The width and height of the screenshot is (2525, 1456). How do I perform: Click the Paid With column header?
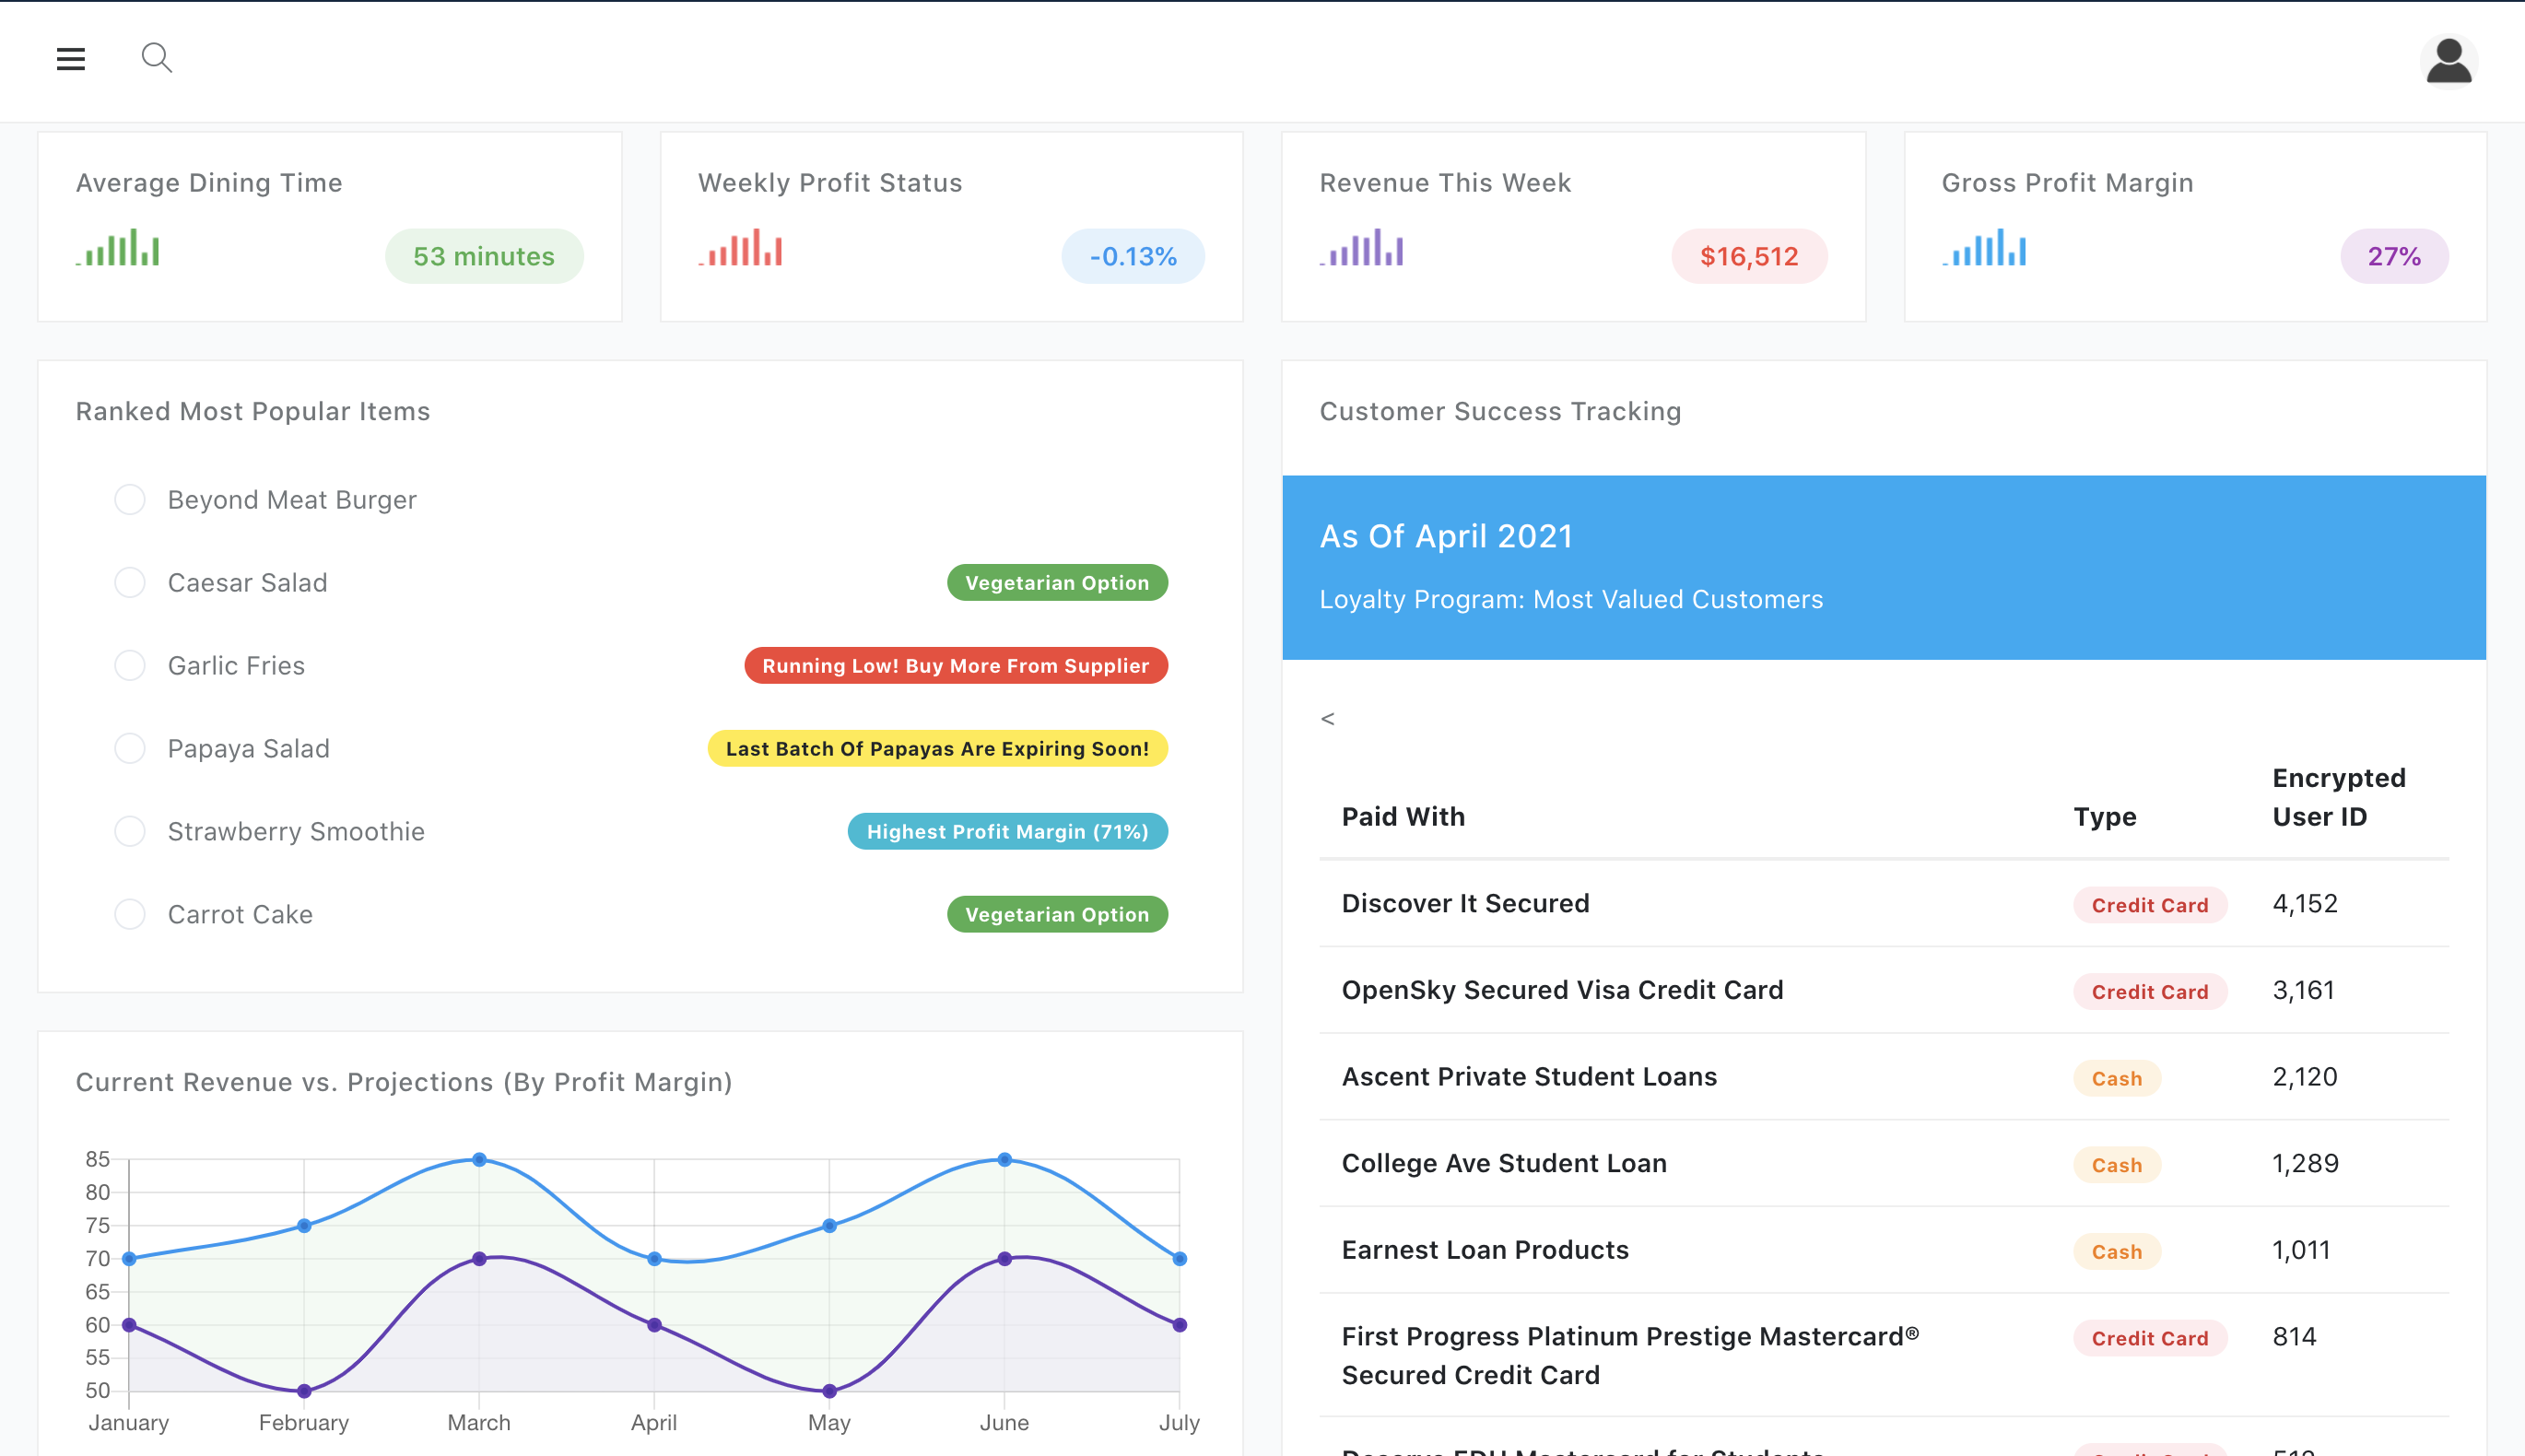pos(1403,816)
